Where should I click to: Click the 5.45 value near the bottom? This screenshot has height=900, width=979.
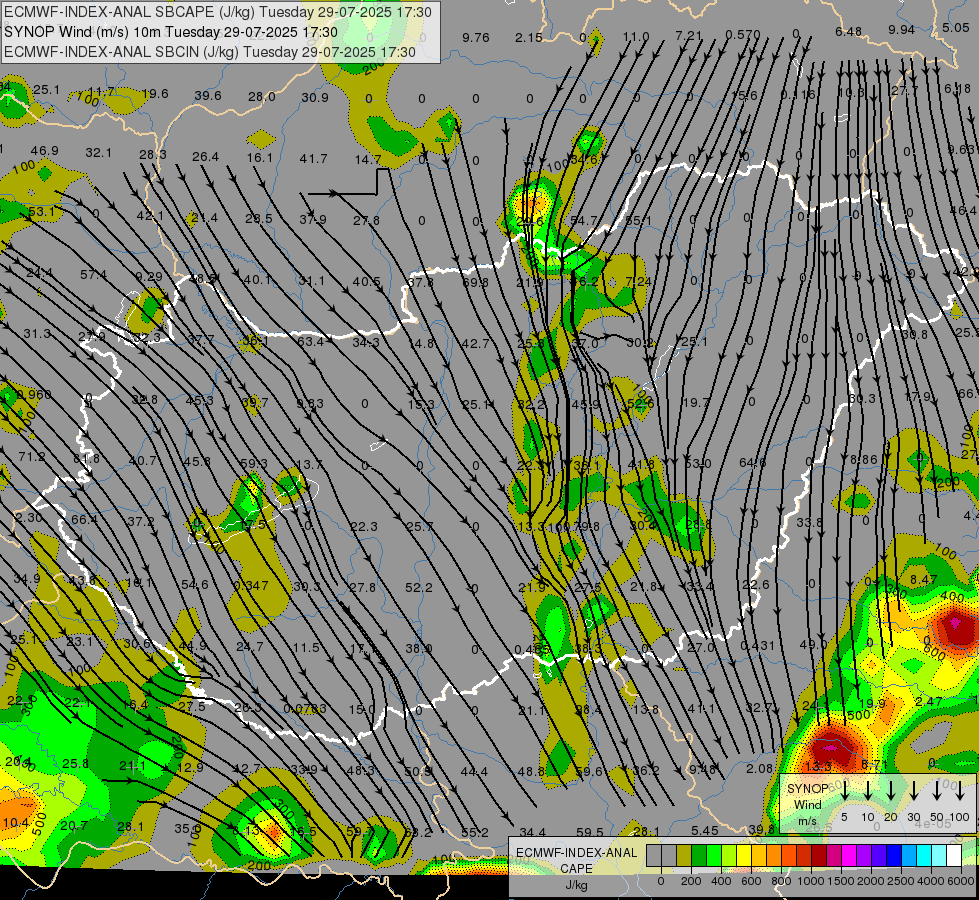tap(704, 830)
